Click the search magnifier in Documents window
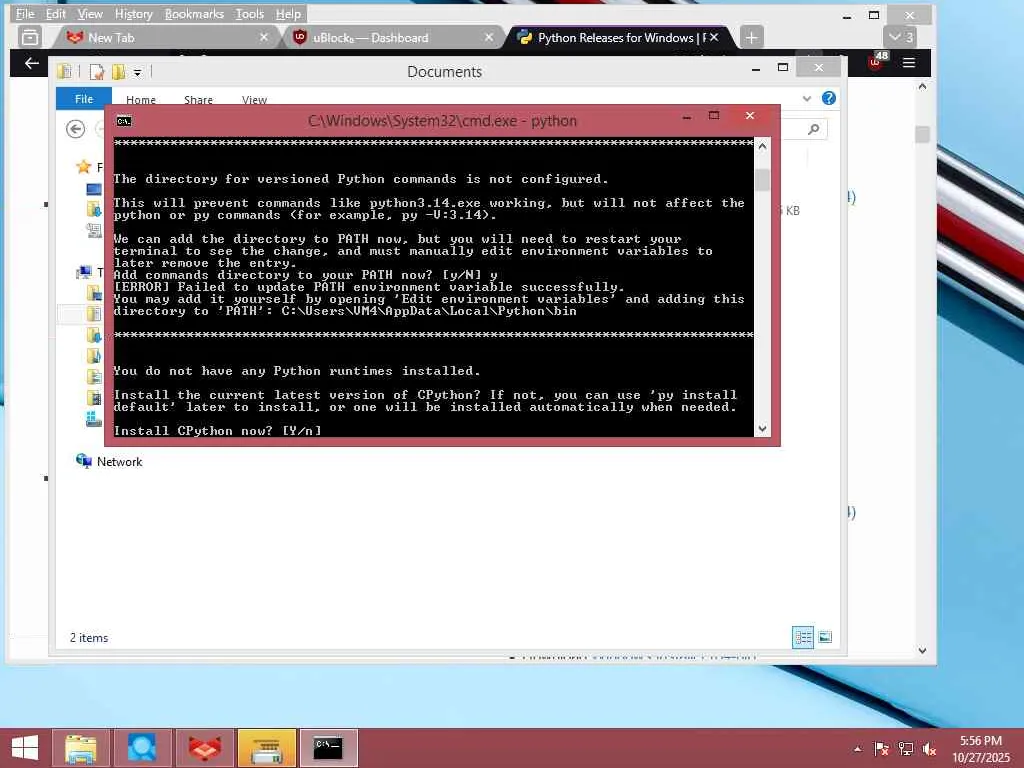This screenshot has height=768, width=1024. (814, 129)
